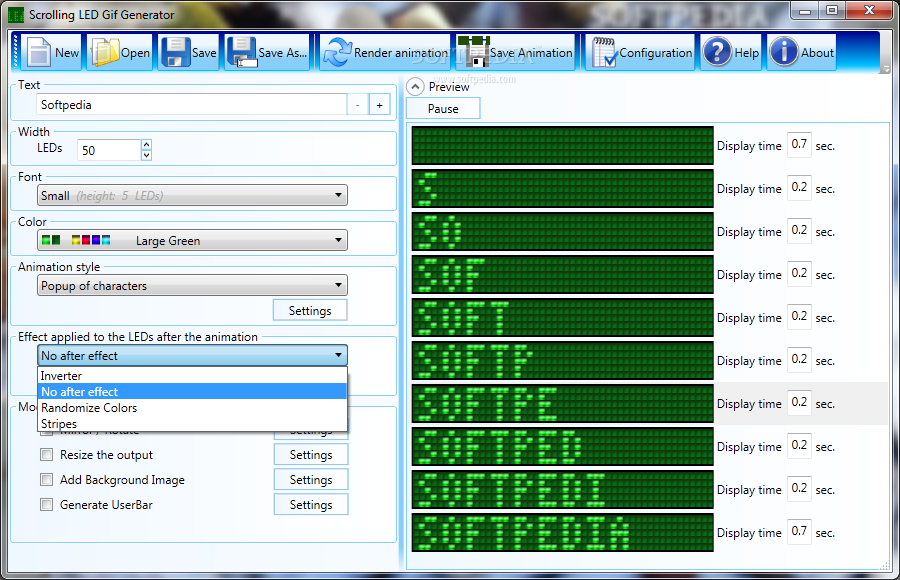This screenshot has width=900, height=580.
Task: Click the LEDs width value field
Action: pos(108,150)
